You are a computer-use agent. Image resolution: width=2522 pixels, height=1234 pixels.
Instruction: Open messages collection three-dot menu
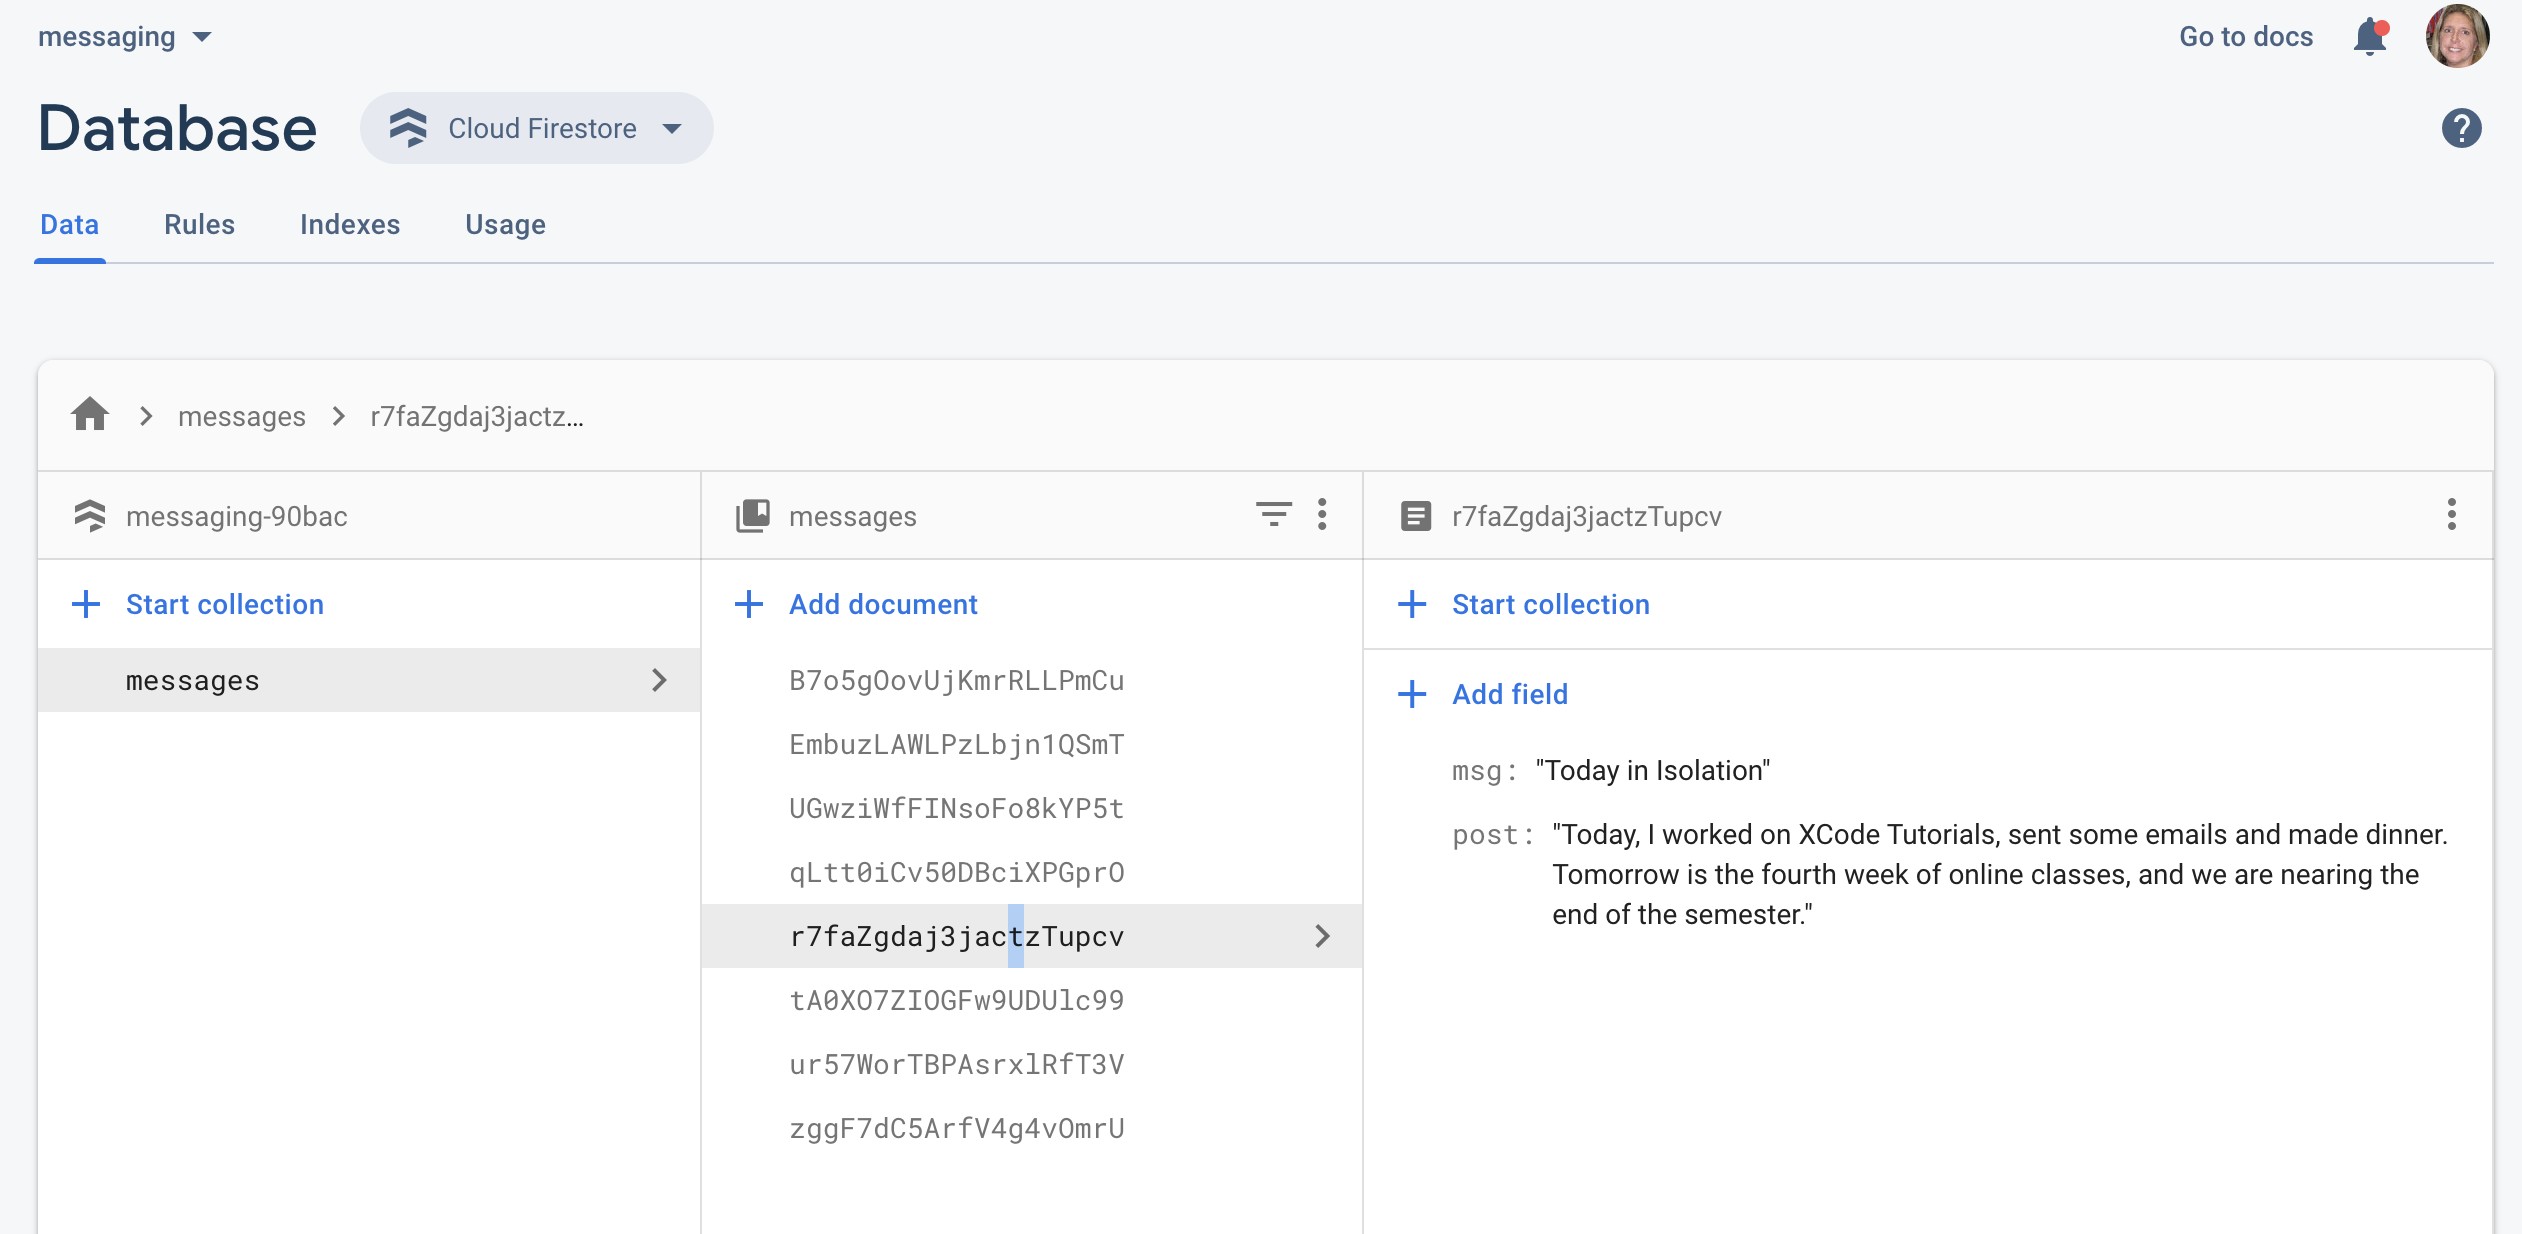tap(1322, 515)
